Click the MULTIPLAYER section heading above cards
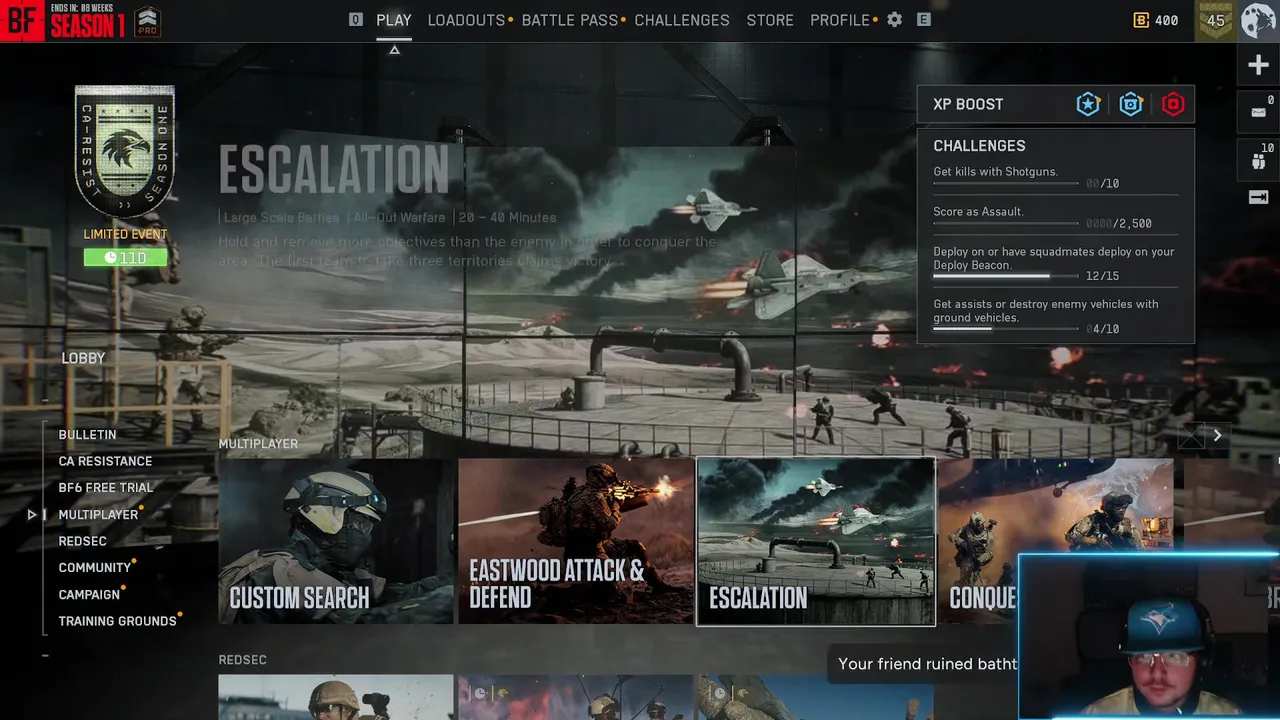This screenshot has height=720, width=1280. coord(258,444)
